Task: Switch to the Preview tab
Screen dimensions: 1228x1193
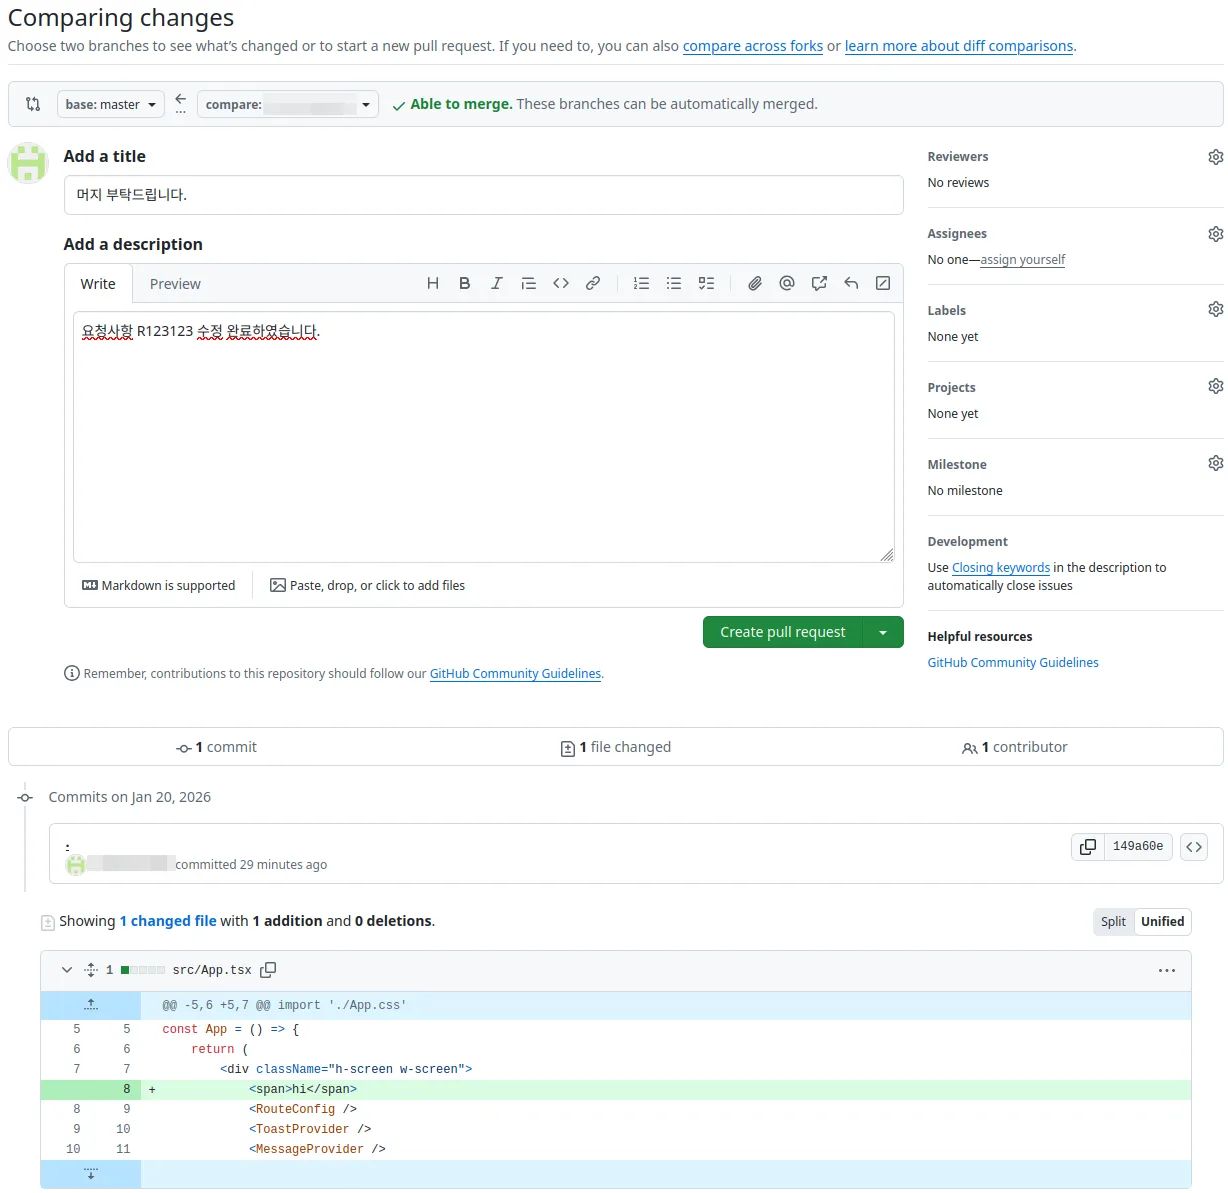Action: pos(175,284)
